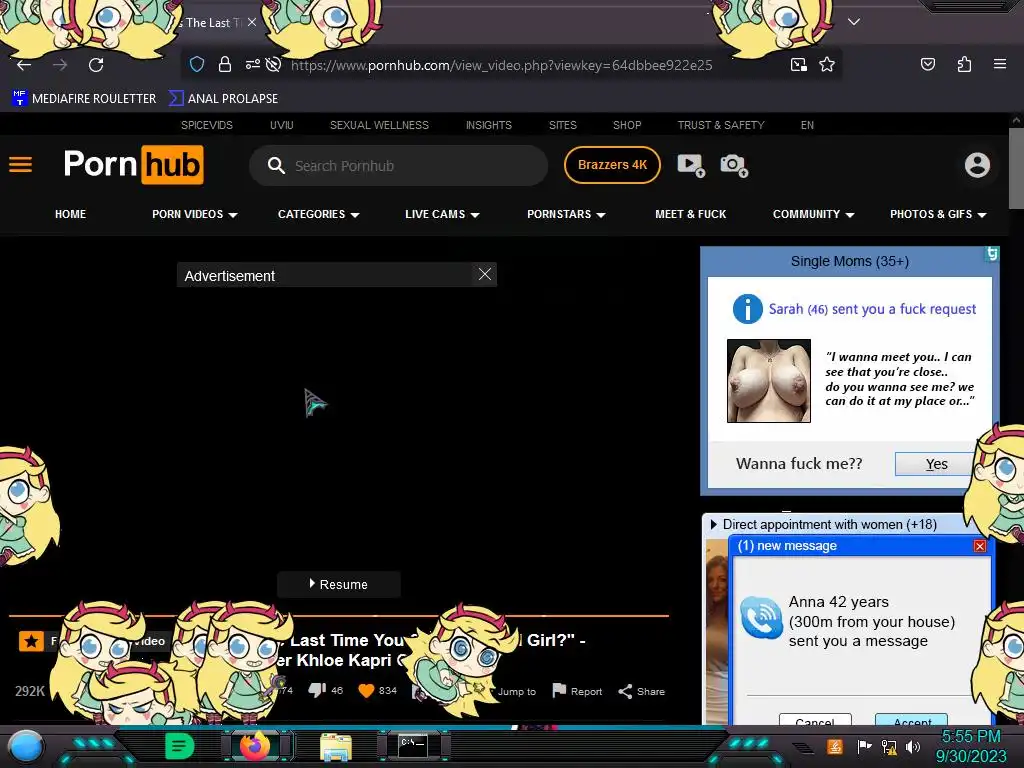Close the current browser tab
Screen dimensions: 1024x768
point(252,22)
